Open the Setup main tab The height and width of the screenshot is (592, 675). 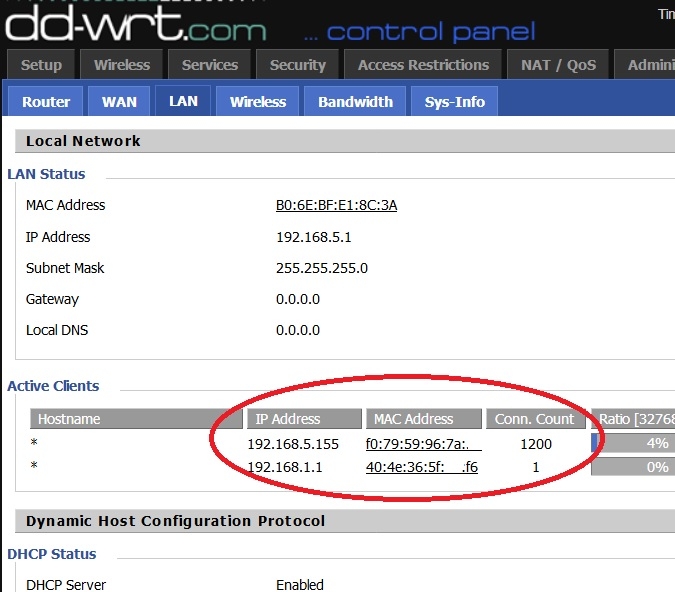[x=41, y=65]
